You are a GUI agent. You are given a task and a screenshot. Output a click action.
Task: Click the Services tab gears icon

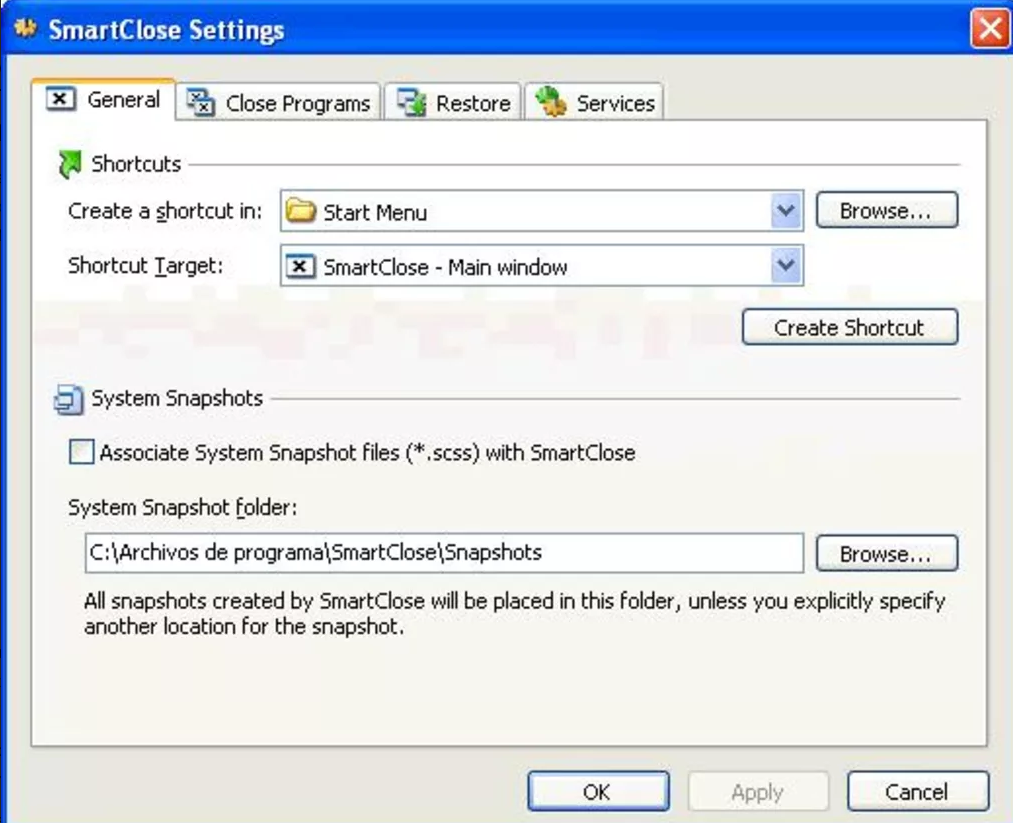point(550,103)
